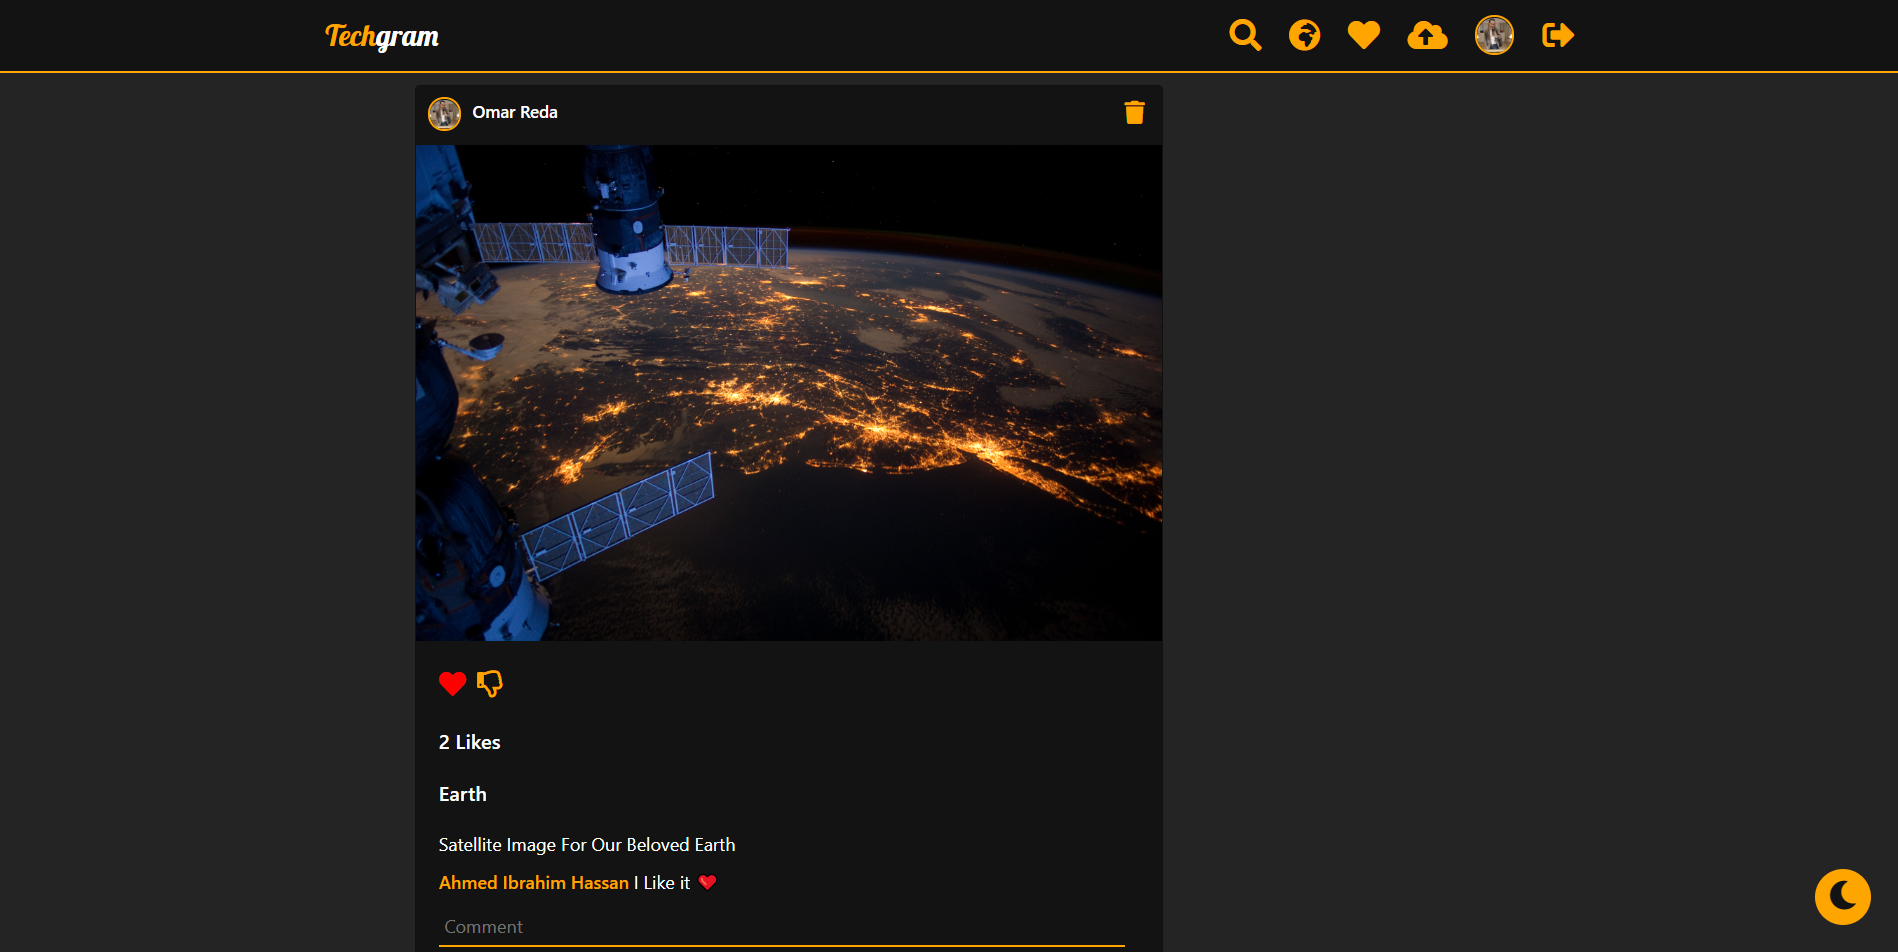This screenshot has width=1898, height=952.
Task: Open the Earth satellite post image
Action: tap(789, 393)
